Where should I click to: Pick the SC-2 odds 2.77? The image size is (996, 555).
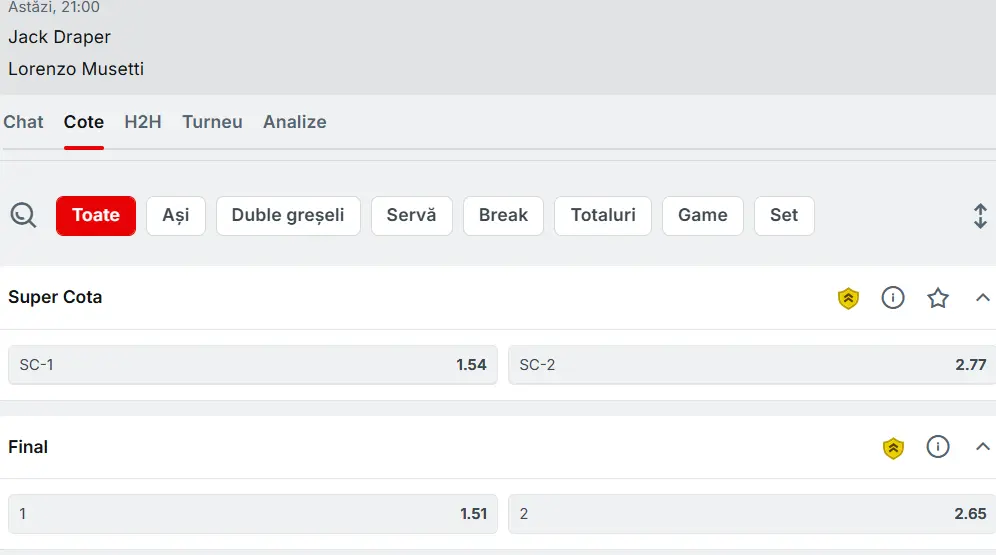point(752,365)
